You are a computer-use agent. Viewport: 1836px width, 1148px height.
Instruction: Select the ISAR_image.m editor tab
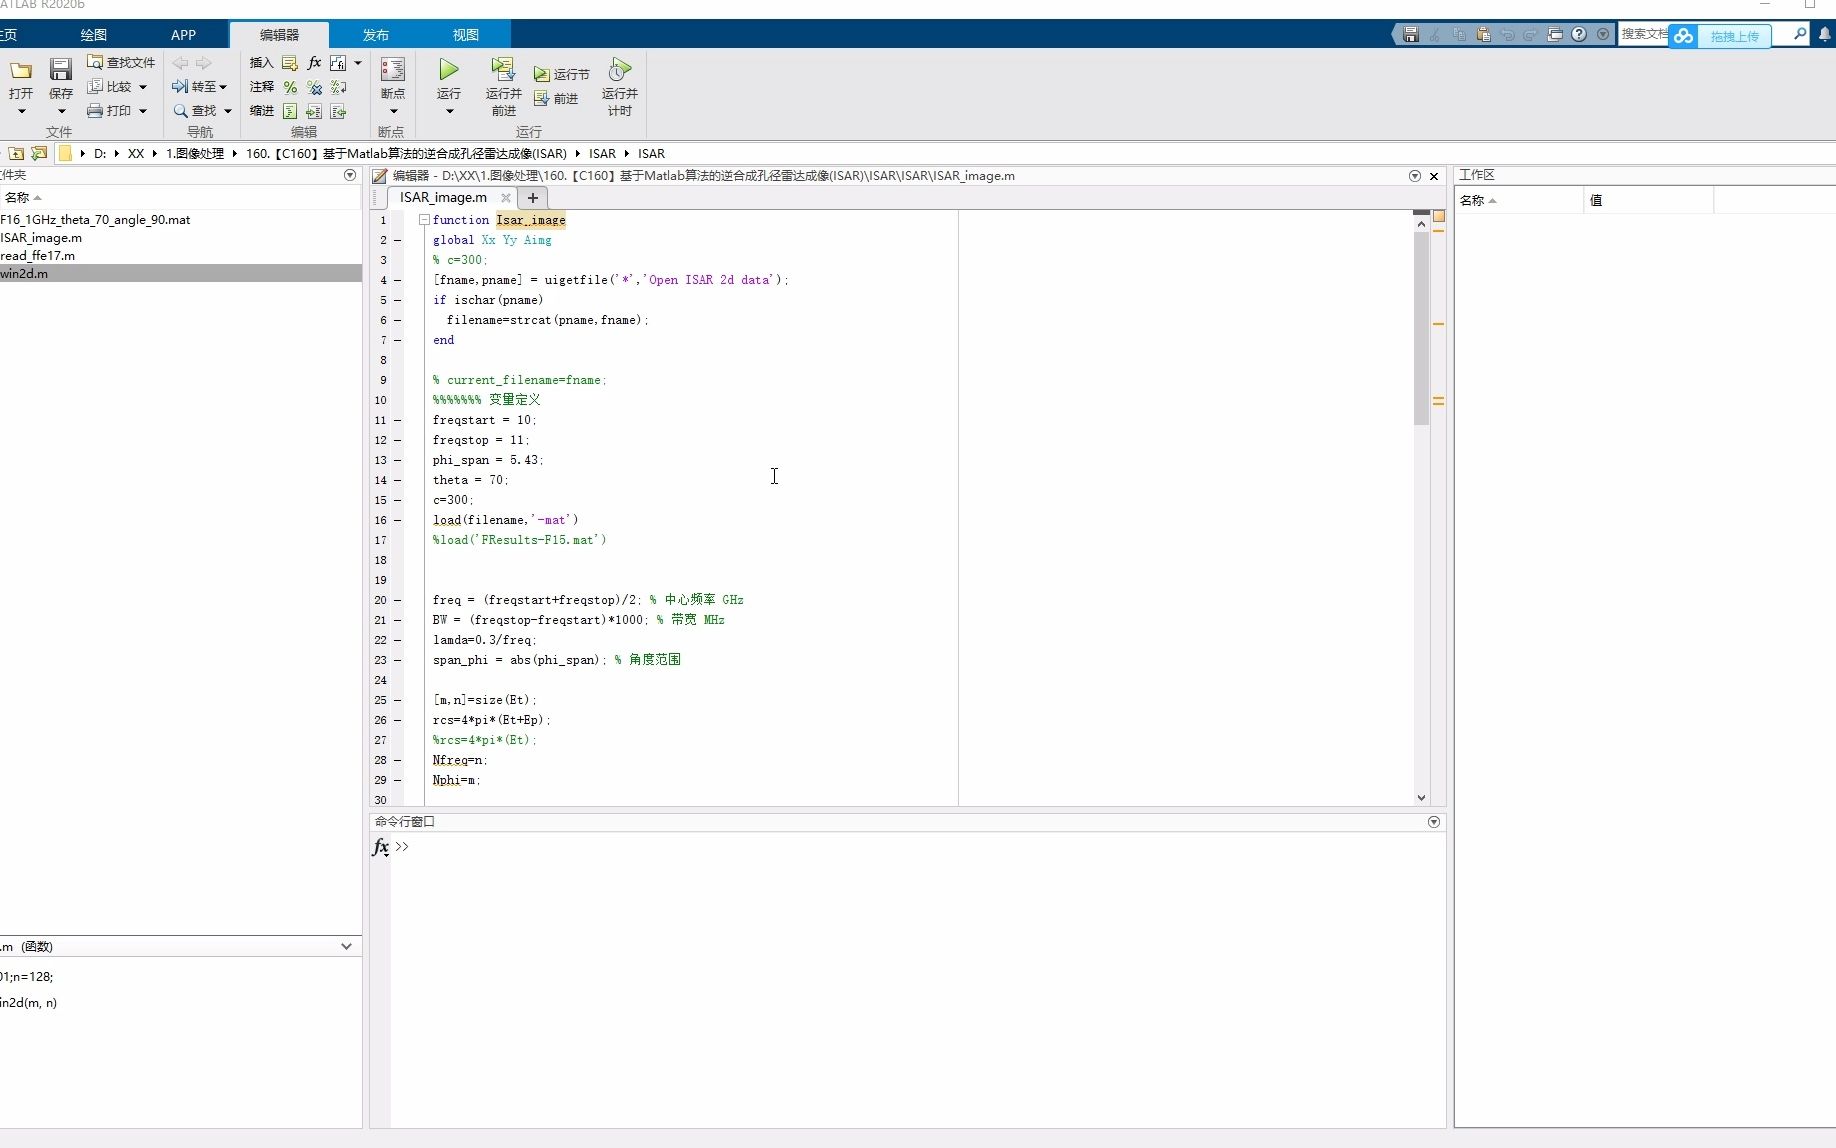click(443, 198)
